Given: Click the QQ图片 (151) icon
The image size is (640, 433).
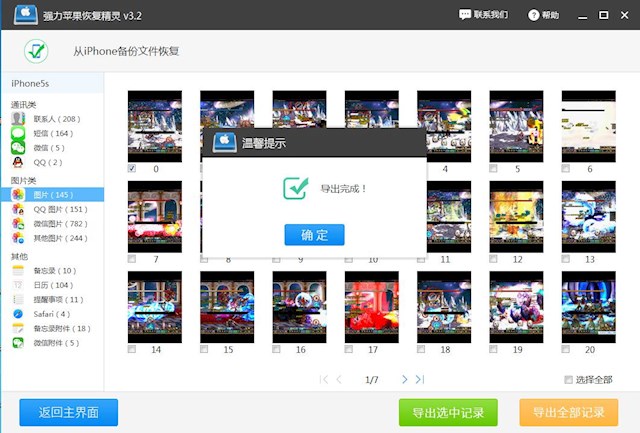Looking at the screenshot, I should click(18, 209).
